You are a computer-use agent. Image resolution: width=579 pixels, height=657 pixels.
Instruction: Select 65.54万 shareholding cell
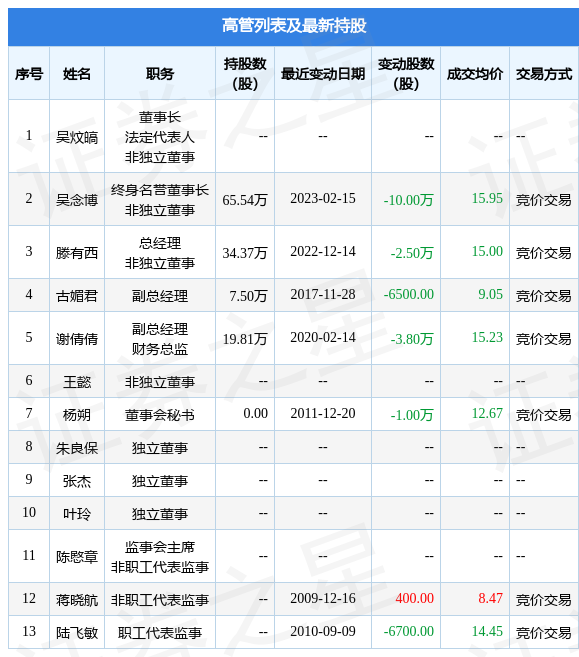(x=245, y=200)
